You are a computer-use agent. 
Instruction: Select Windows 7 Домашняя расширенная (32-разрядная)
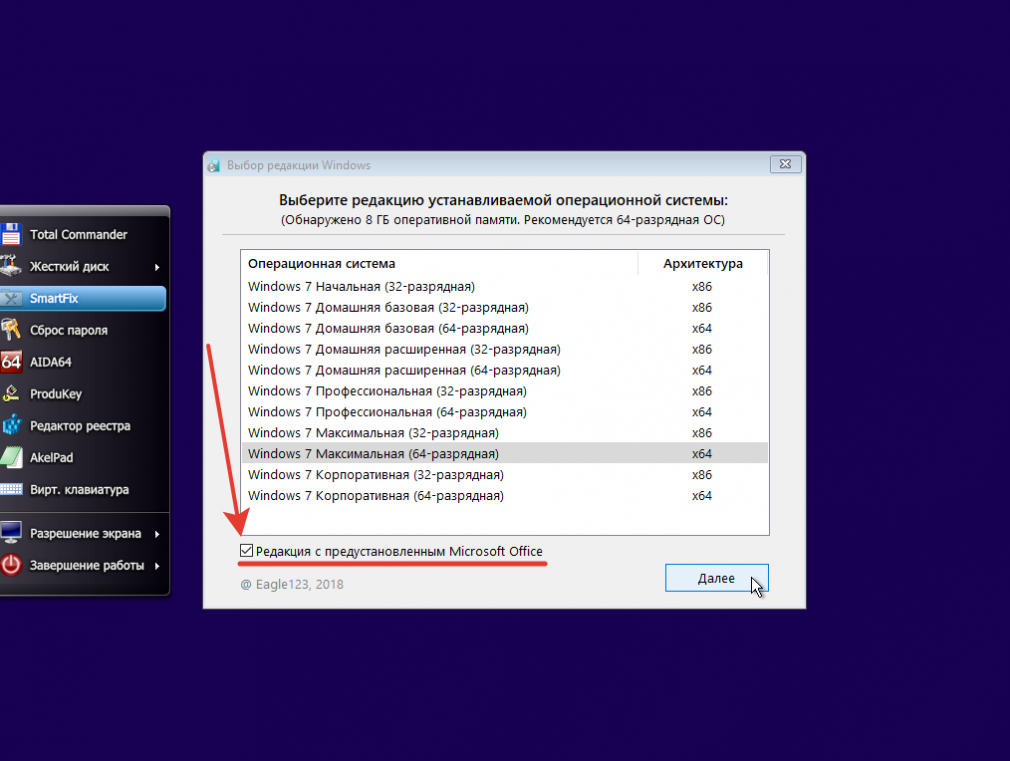pos(505,349)
